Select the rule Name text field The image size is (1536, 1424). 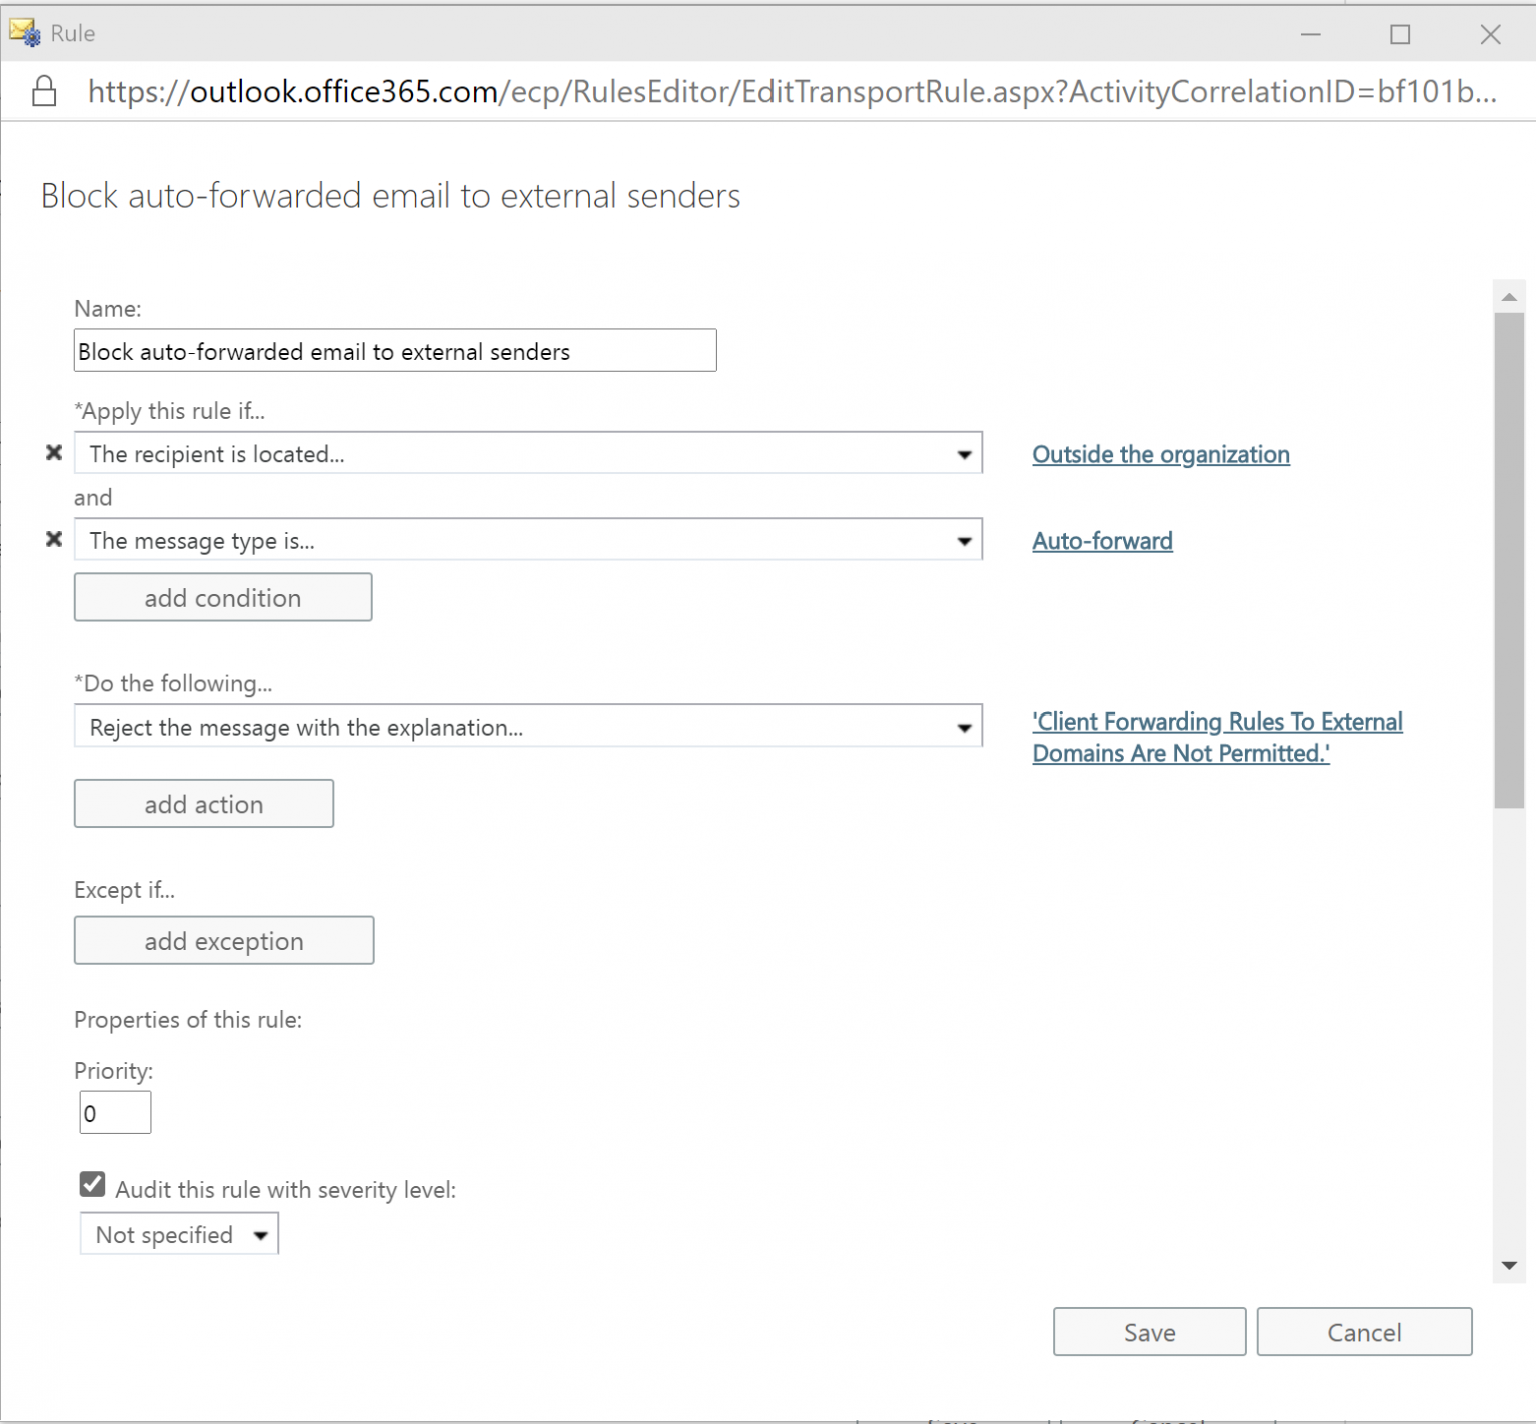[394, 350]
